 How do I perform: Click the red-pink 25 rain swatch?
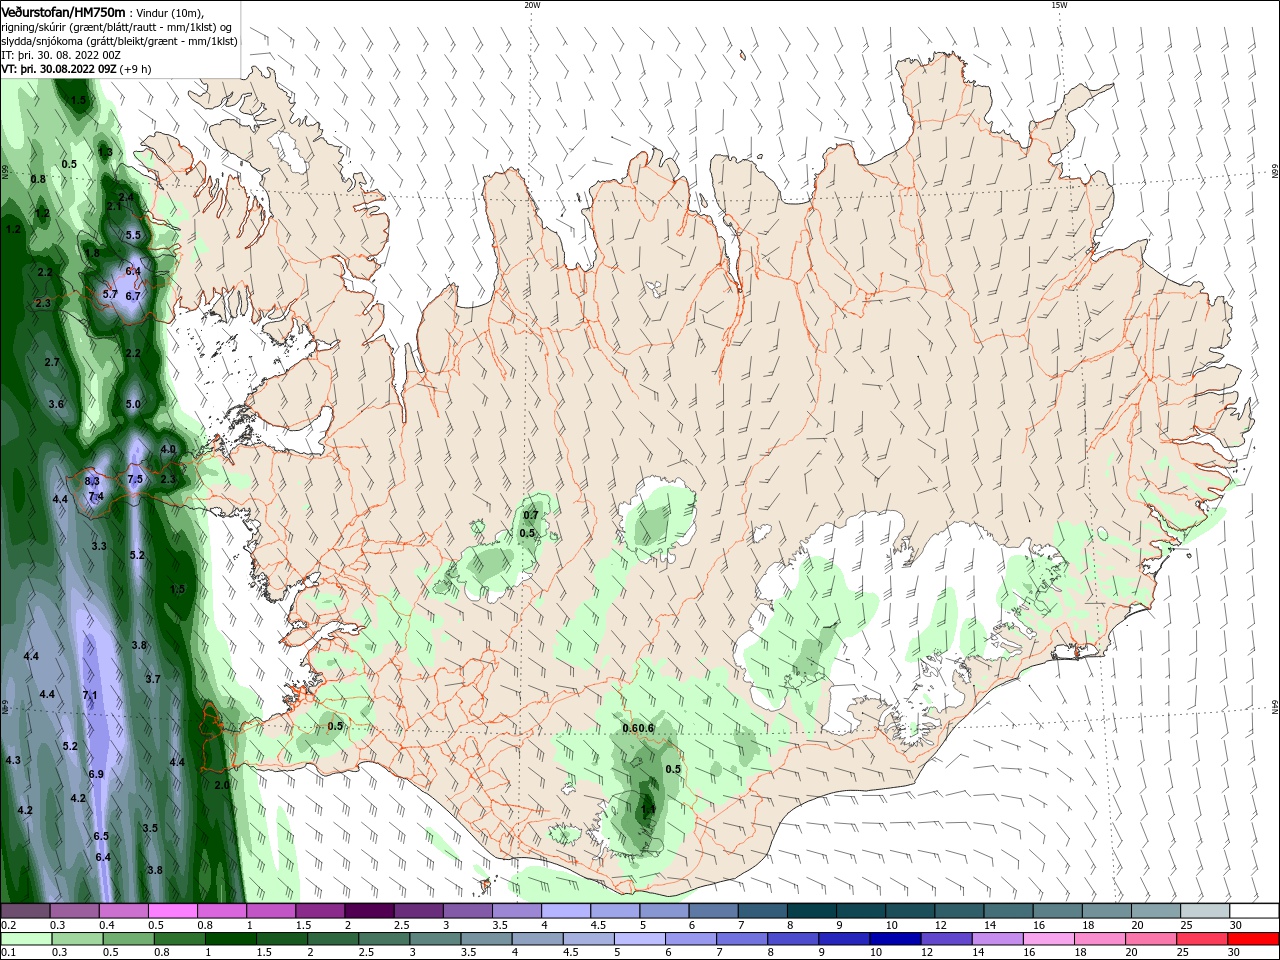(x=1203, y=939)
